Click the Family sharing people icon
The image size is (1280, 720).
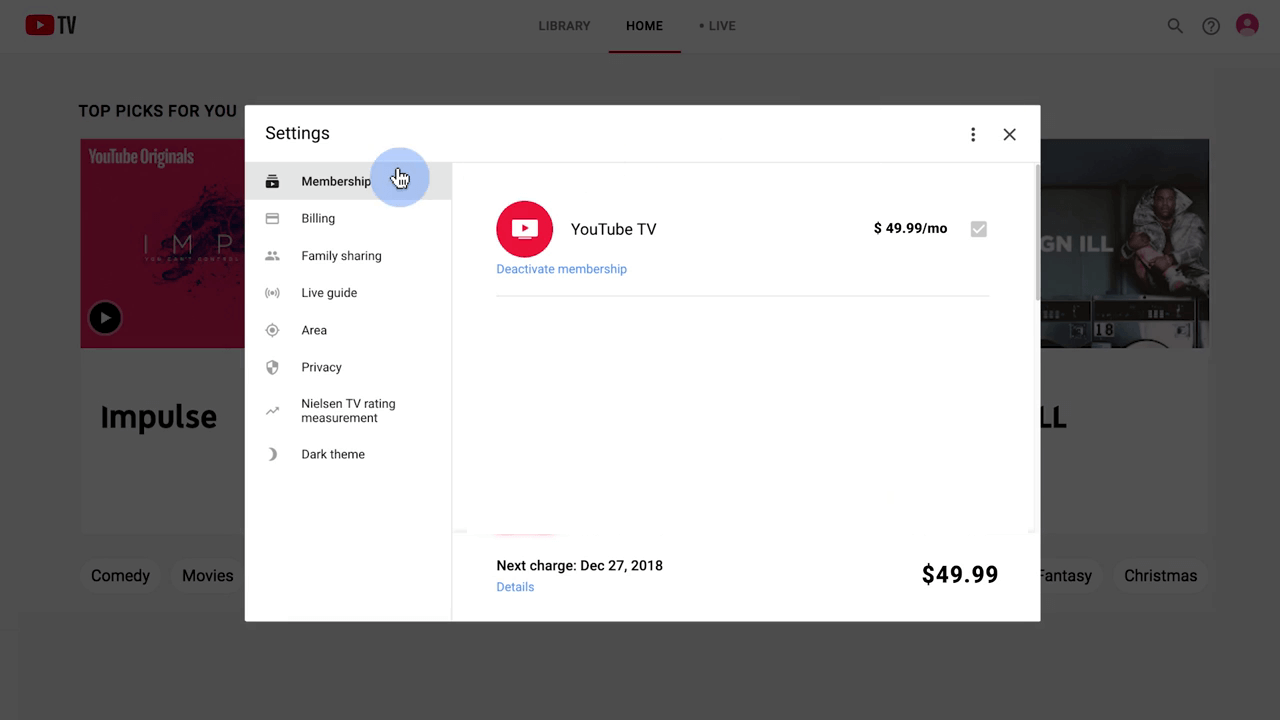pyautogui.click(x=272, y=256)
